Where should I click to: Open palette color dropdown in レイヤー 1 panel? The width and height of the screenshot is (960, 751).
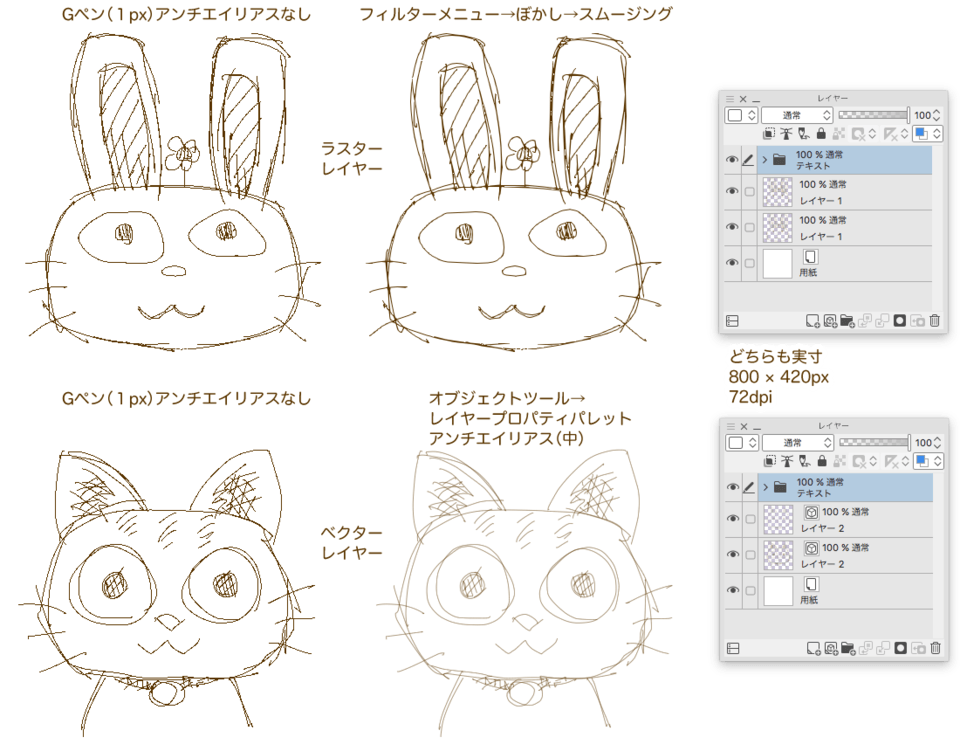(741, 115)
